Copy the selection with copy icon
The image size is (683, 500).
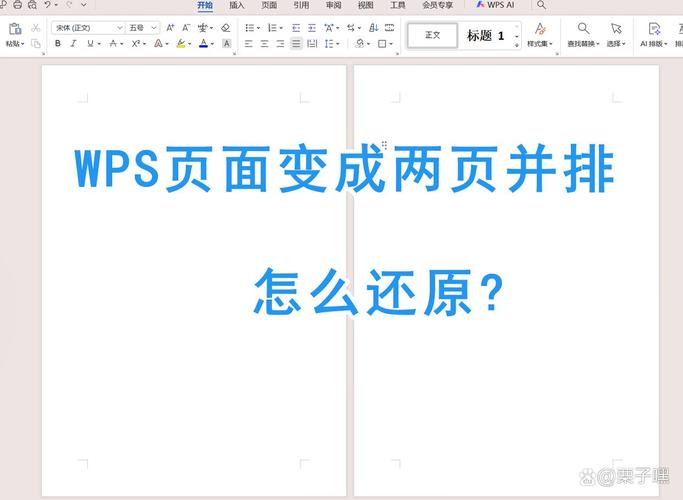pyautogui.click(x=36, y=44)
